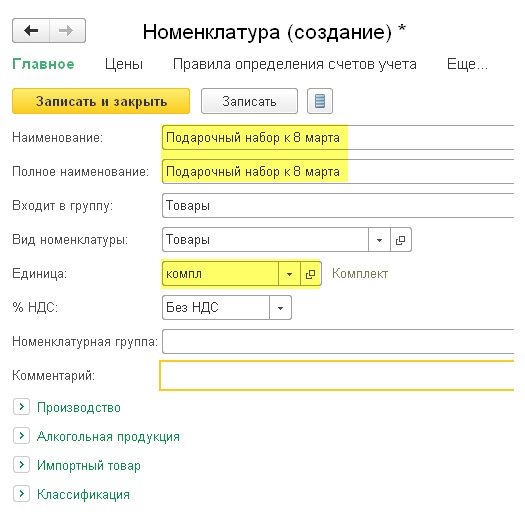This screenshot has height=520, width=525.
Task: Click the Записать и закрыть button
Action: 101,101
